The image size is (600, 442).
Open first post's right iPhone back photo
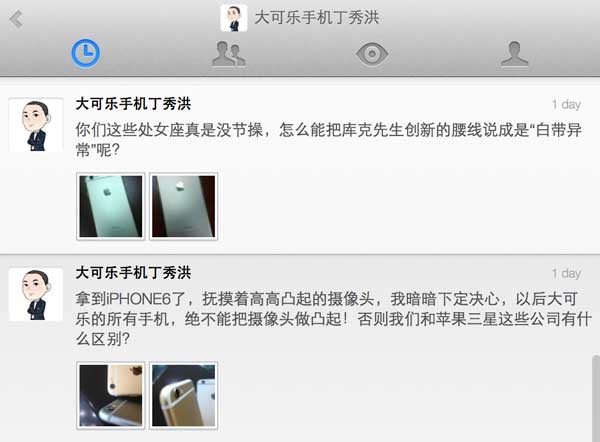click(x=184, y=206)
